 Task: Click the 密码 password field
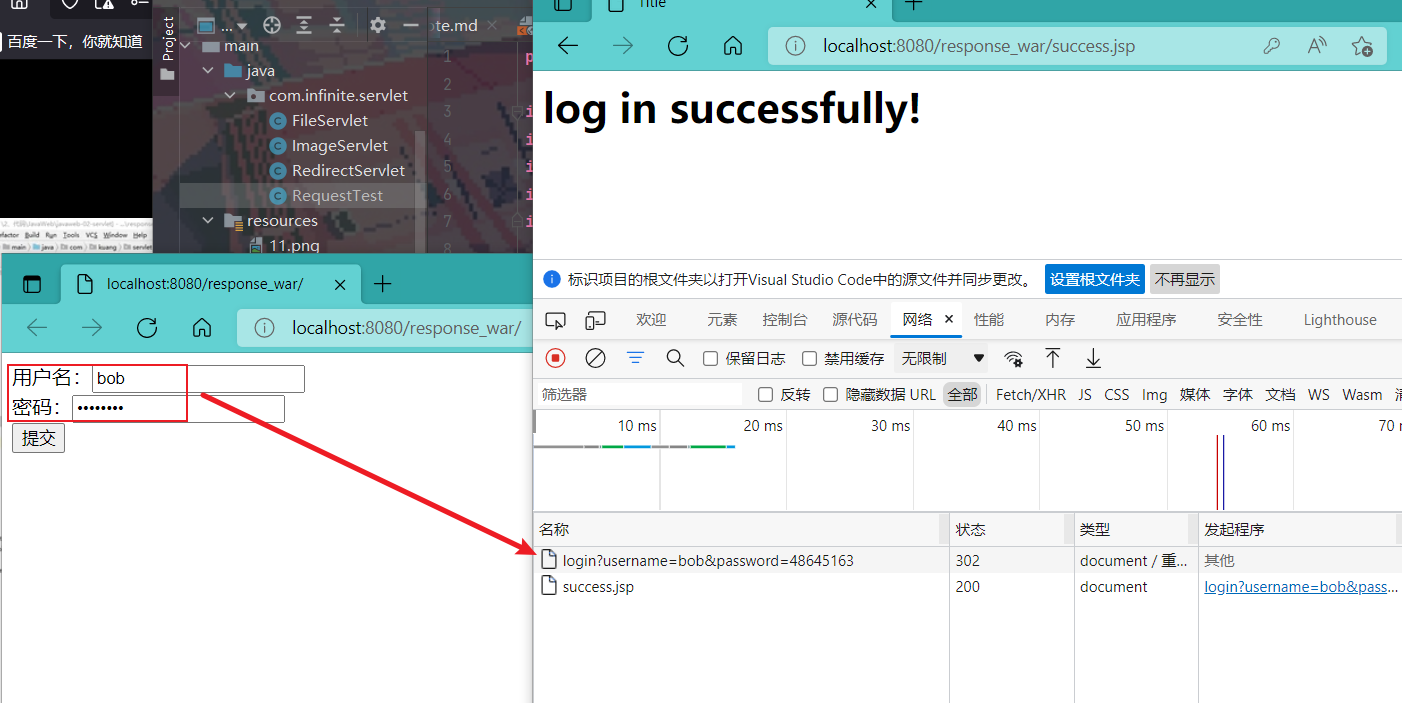(178, 409)
